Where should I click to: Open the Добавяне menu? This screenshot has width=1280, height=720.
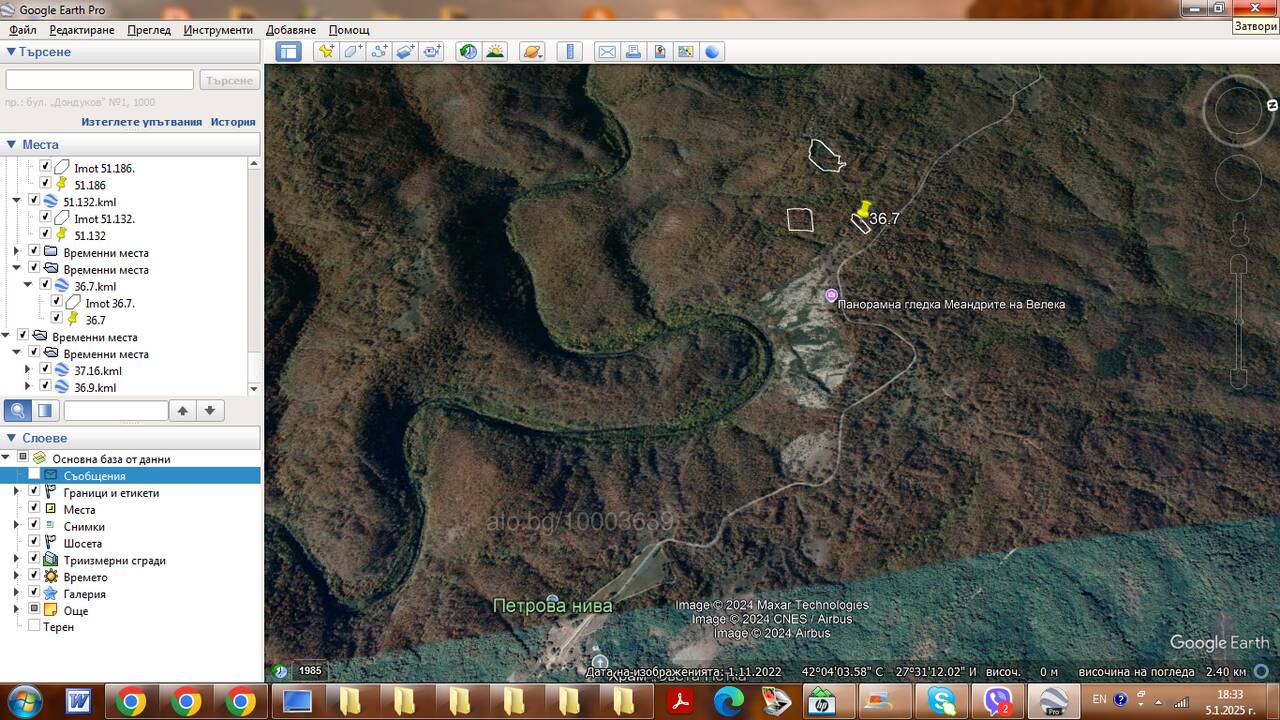pyautogui.click(x=291, y=30)
